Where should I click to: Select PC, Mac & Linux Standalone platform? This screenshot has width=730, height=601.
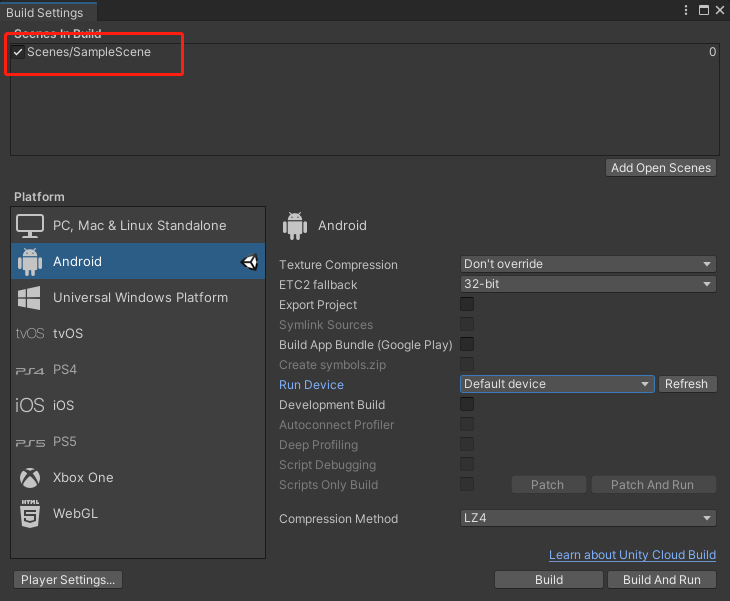pyautogui.click(x=138, y=226)
